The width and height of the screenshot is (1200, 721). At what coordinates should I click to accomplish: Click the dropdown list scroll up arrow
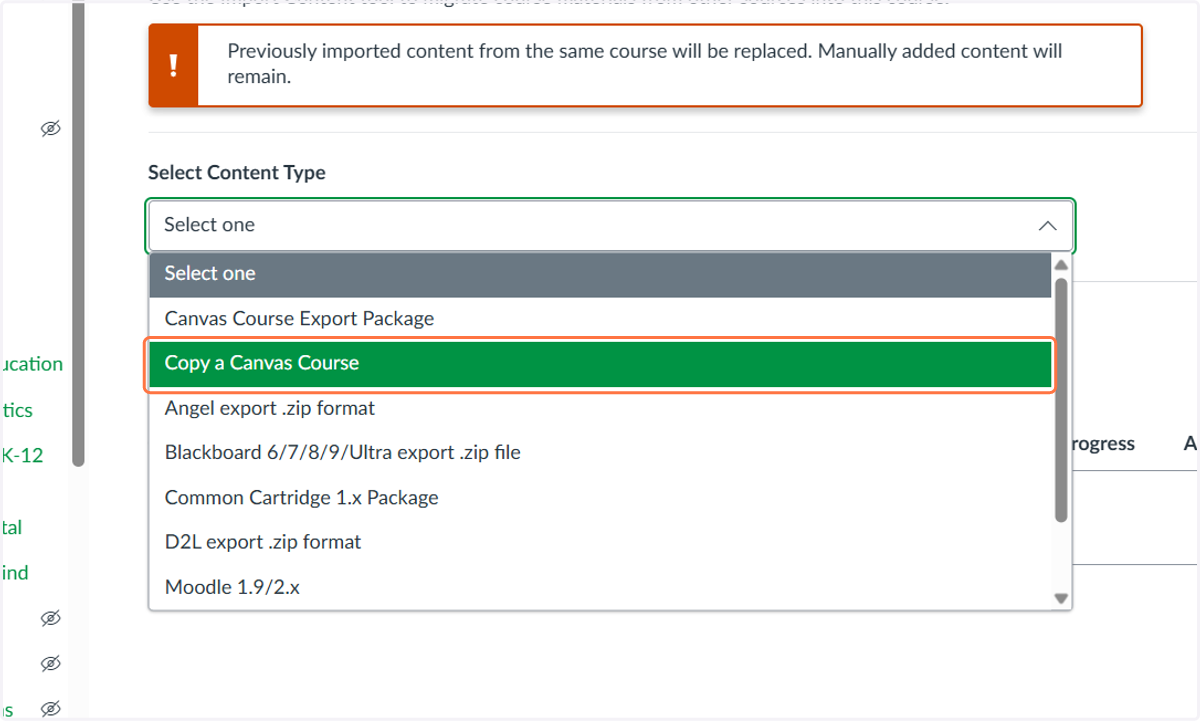click(x=1061, y=265)
